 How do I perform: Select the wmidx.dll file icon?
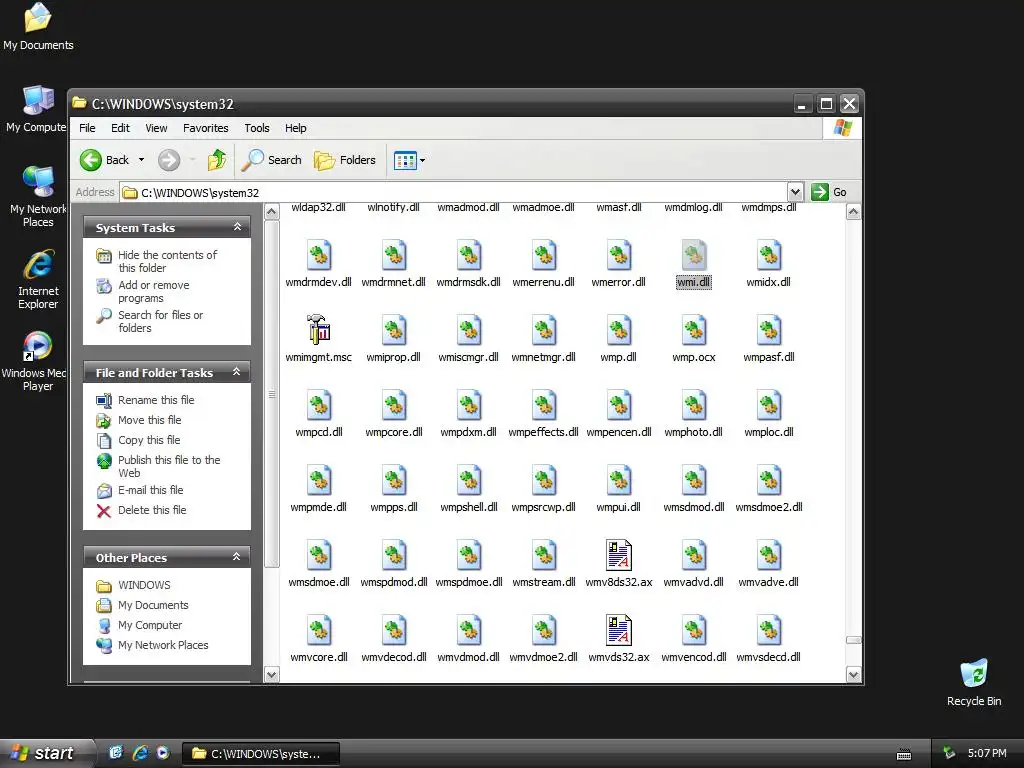click(769, 254)
